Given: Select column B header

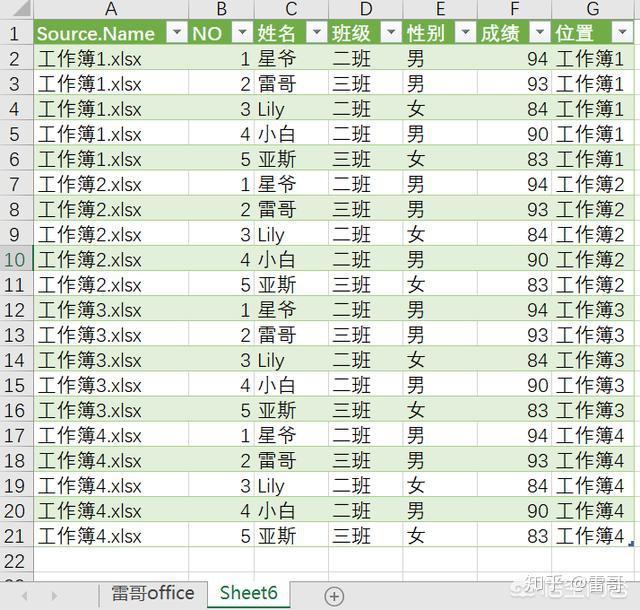Looking at the screenshot, I should coord(222,9).
